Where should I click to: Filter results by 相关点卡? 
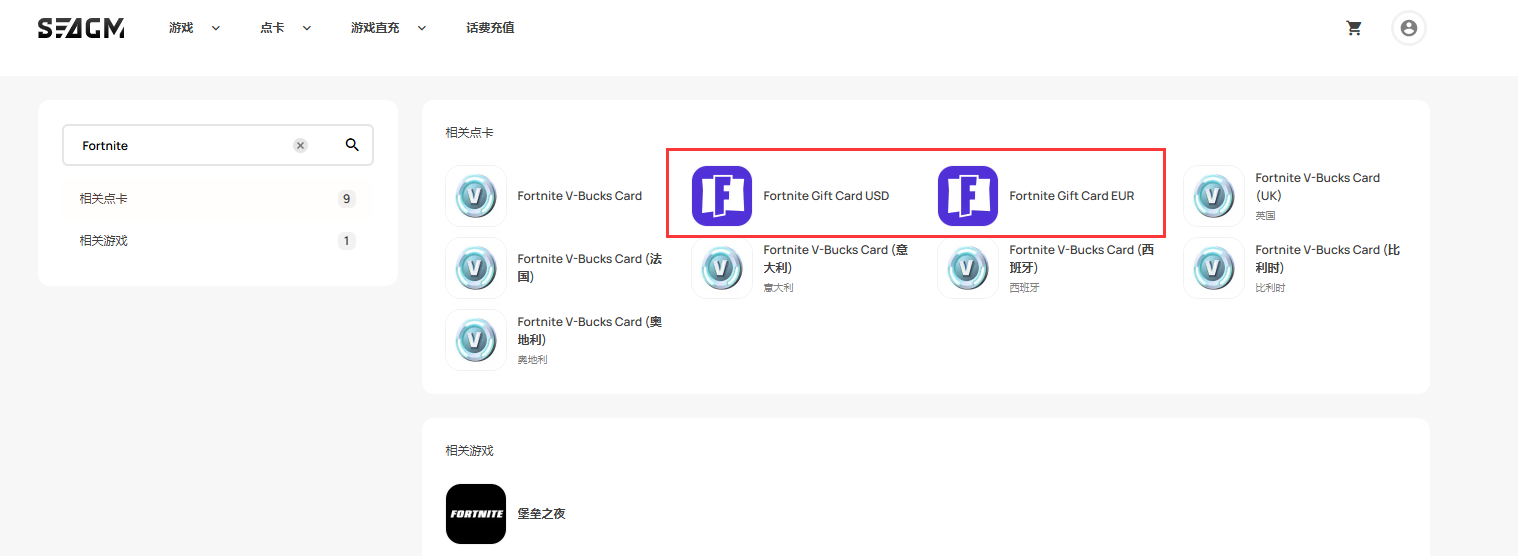[104, 199]
